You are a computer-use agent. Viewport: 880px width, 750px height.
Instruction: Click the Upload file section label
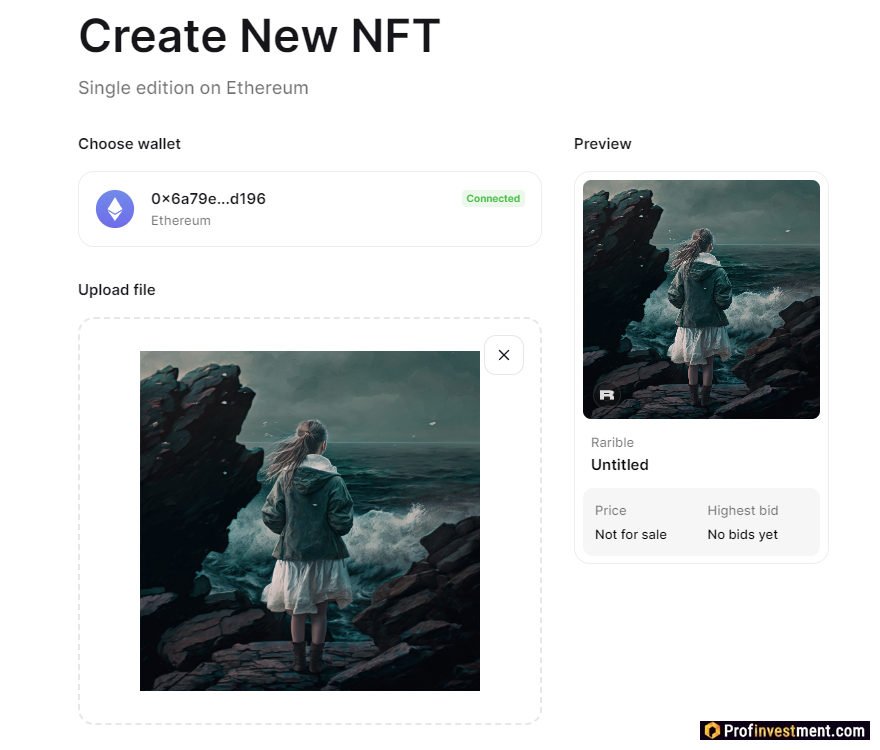(117, 290)
